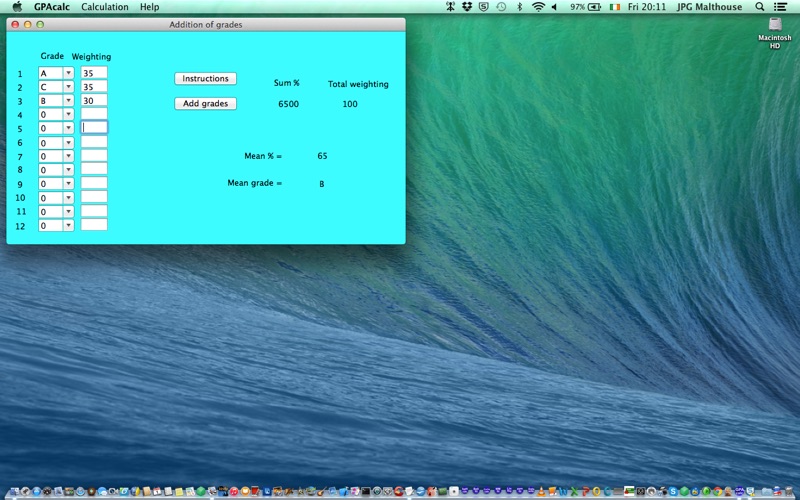Open Microsoft Word in the Dock

[563, 491]
